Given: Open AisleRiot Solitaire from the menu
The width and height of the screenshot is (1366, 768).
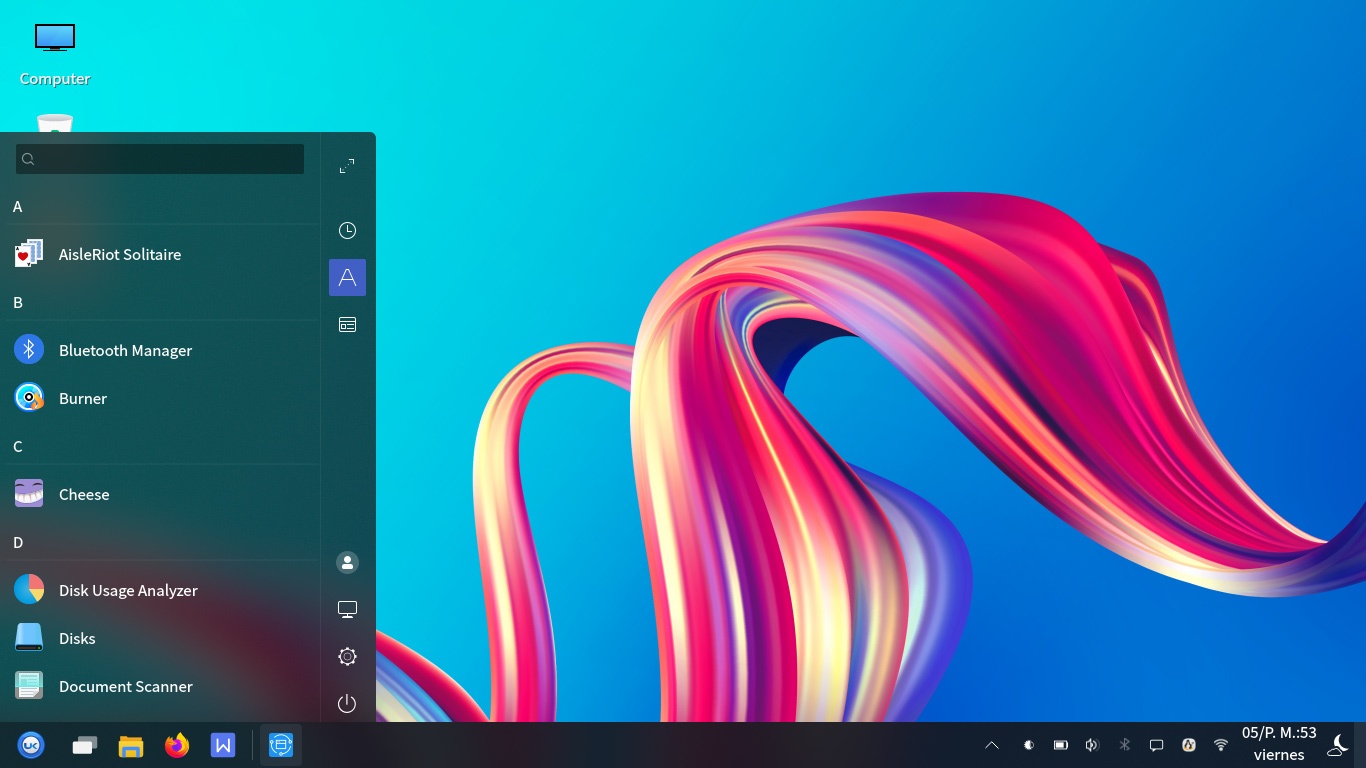Looking at the screenshot, I should tap(120, 254).
